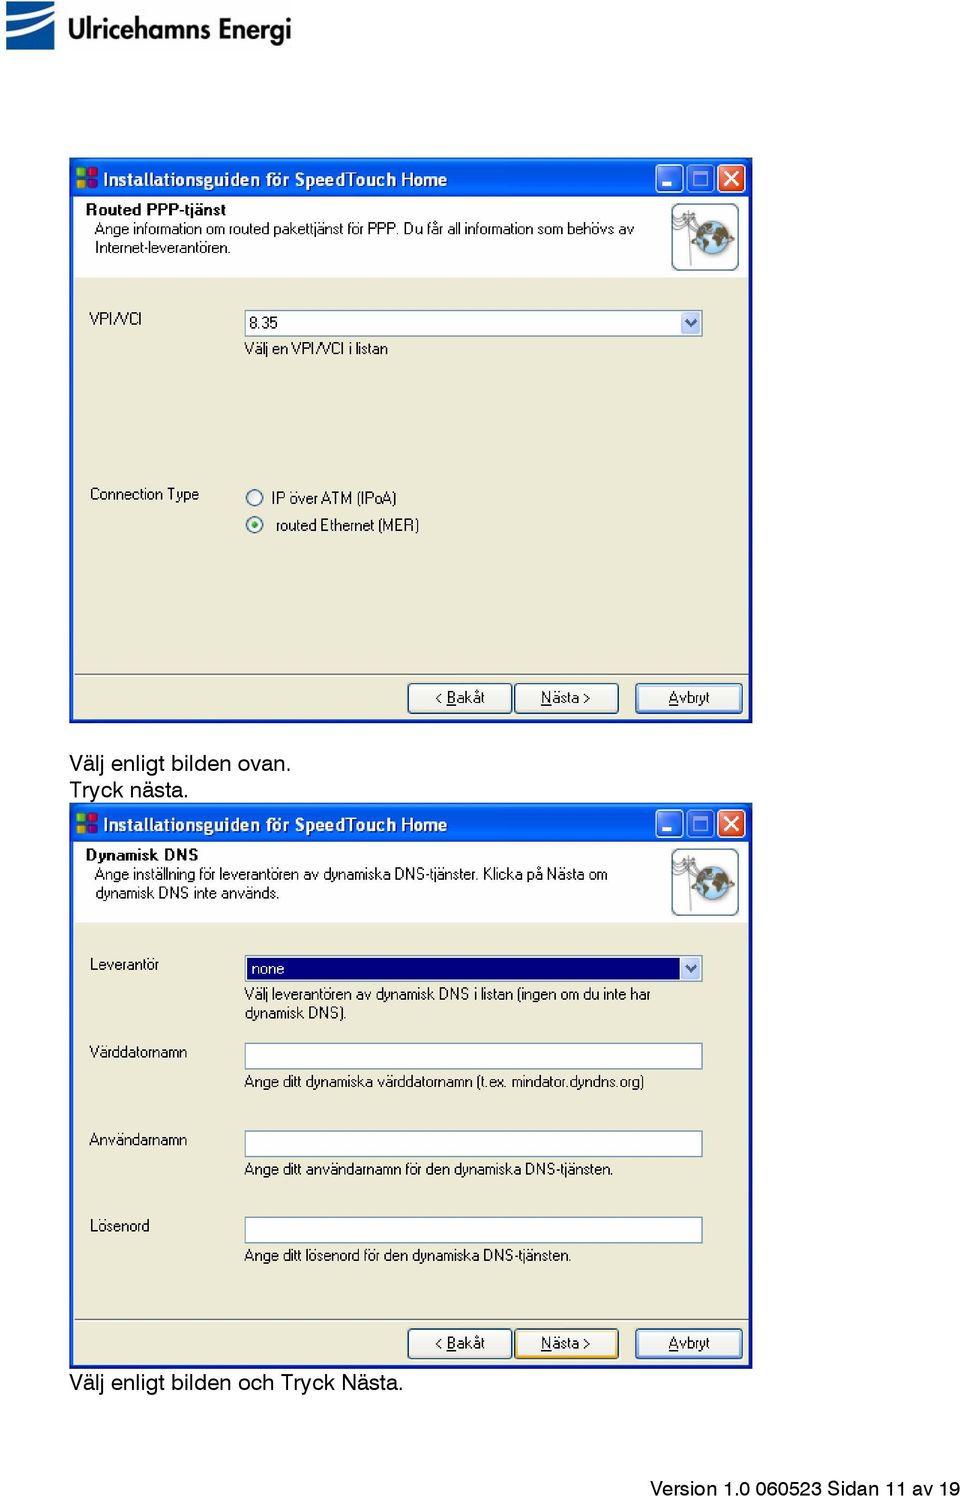960x1496 pixels.
Task: Select the routed Ethernet (MER) option
Action: pos(255,525)
